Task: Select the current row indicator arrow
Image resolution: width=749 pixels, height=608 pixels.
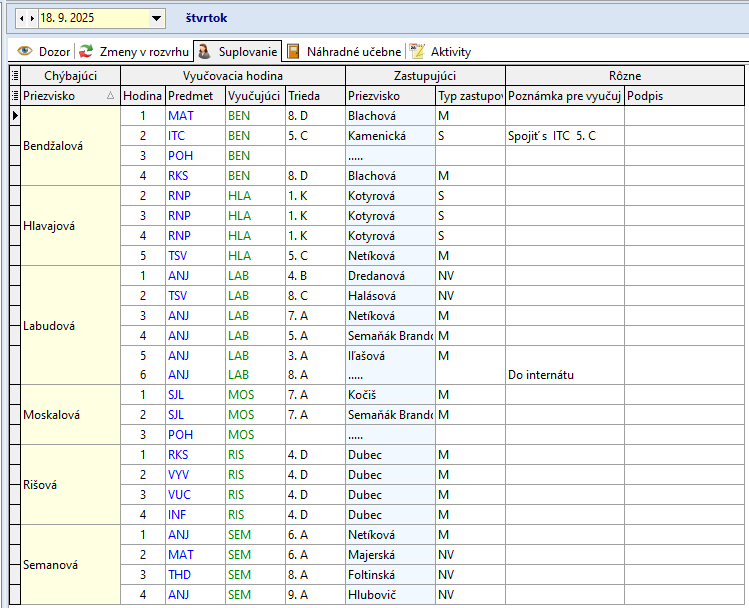Action: click(x=14, y=116)
